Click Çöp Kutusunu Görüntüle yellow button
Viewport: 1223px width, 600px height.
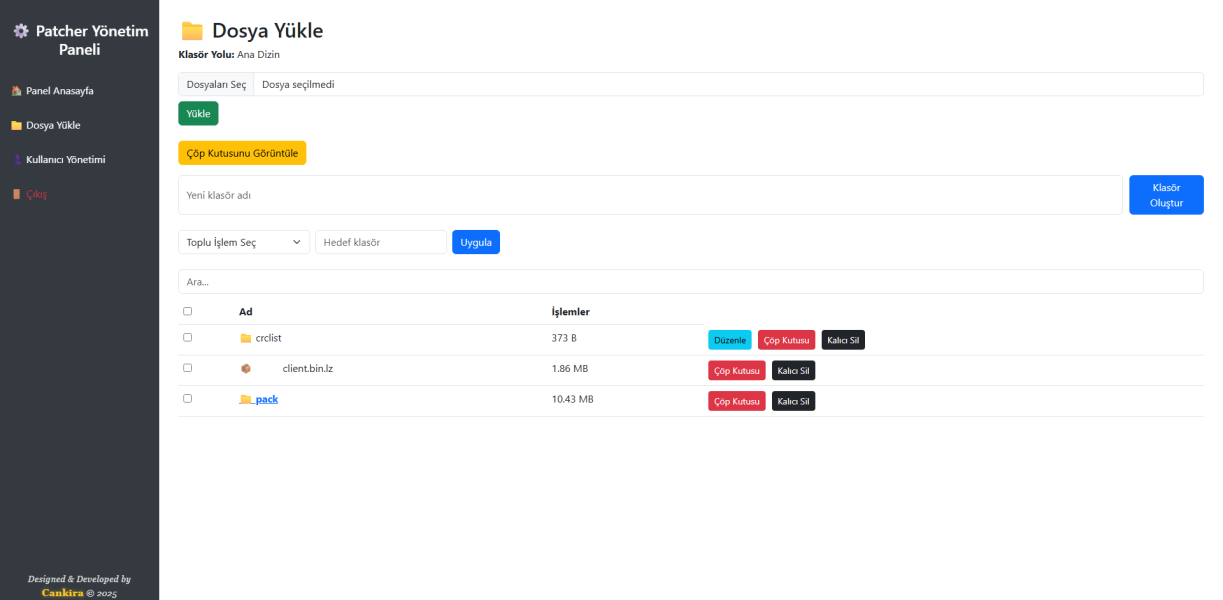242,153
